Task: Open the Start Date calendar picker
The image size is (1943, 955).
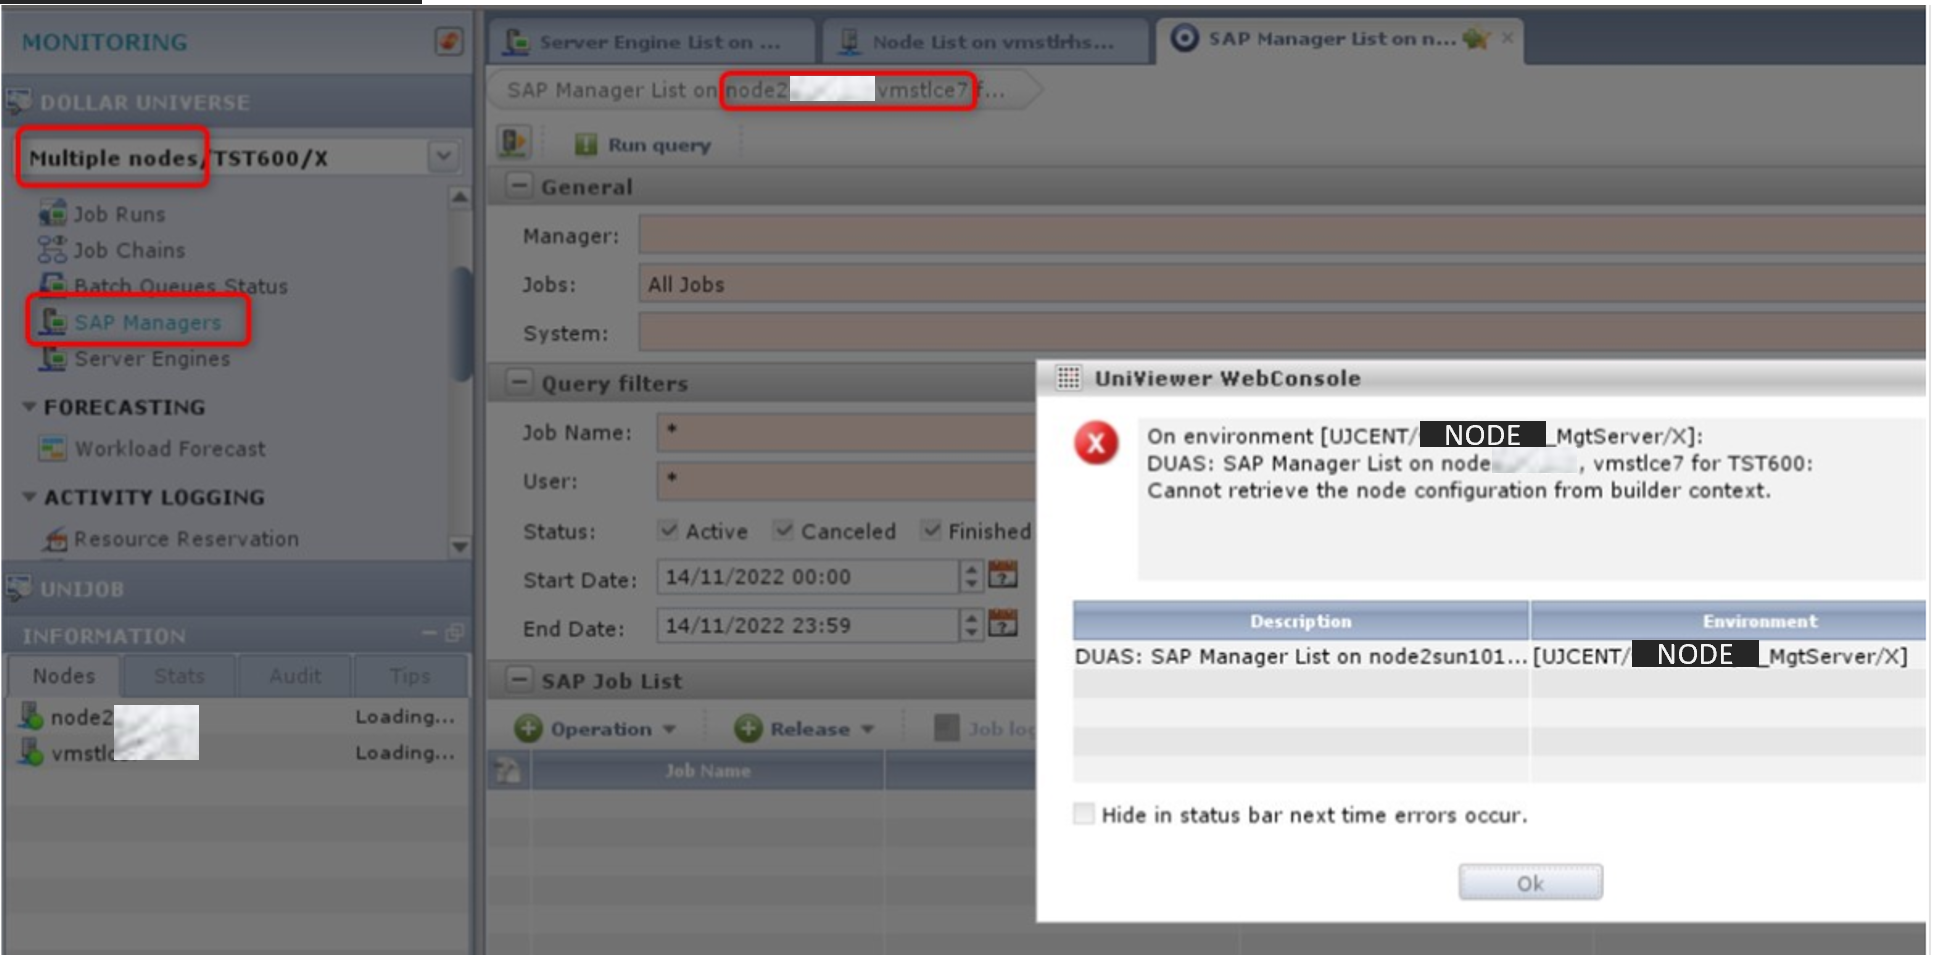Action: tap(1003, 575)
